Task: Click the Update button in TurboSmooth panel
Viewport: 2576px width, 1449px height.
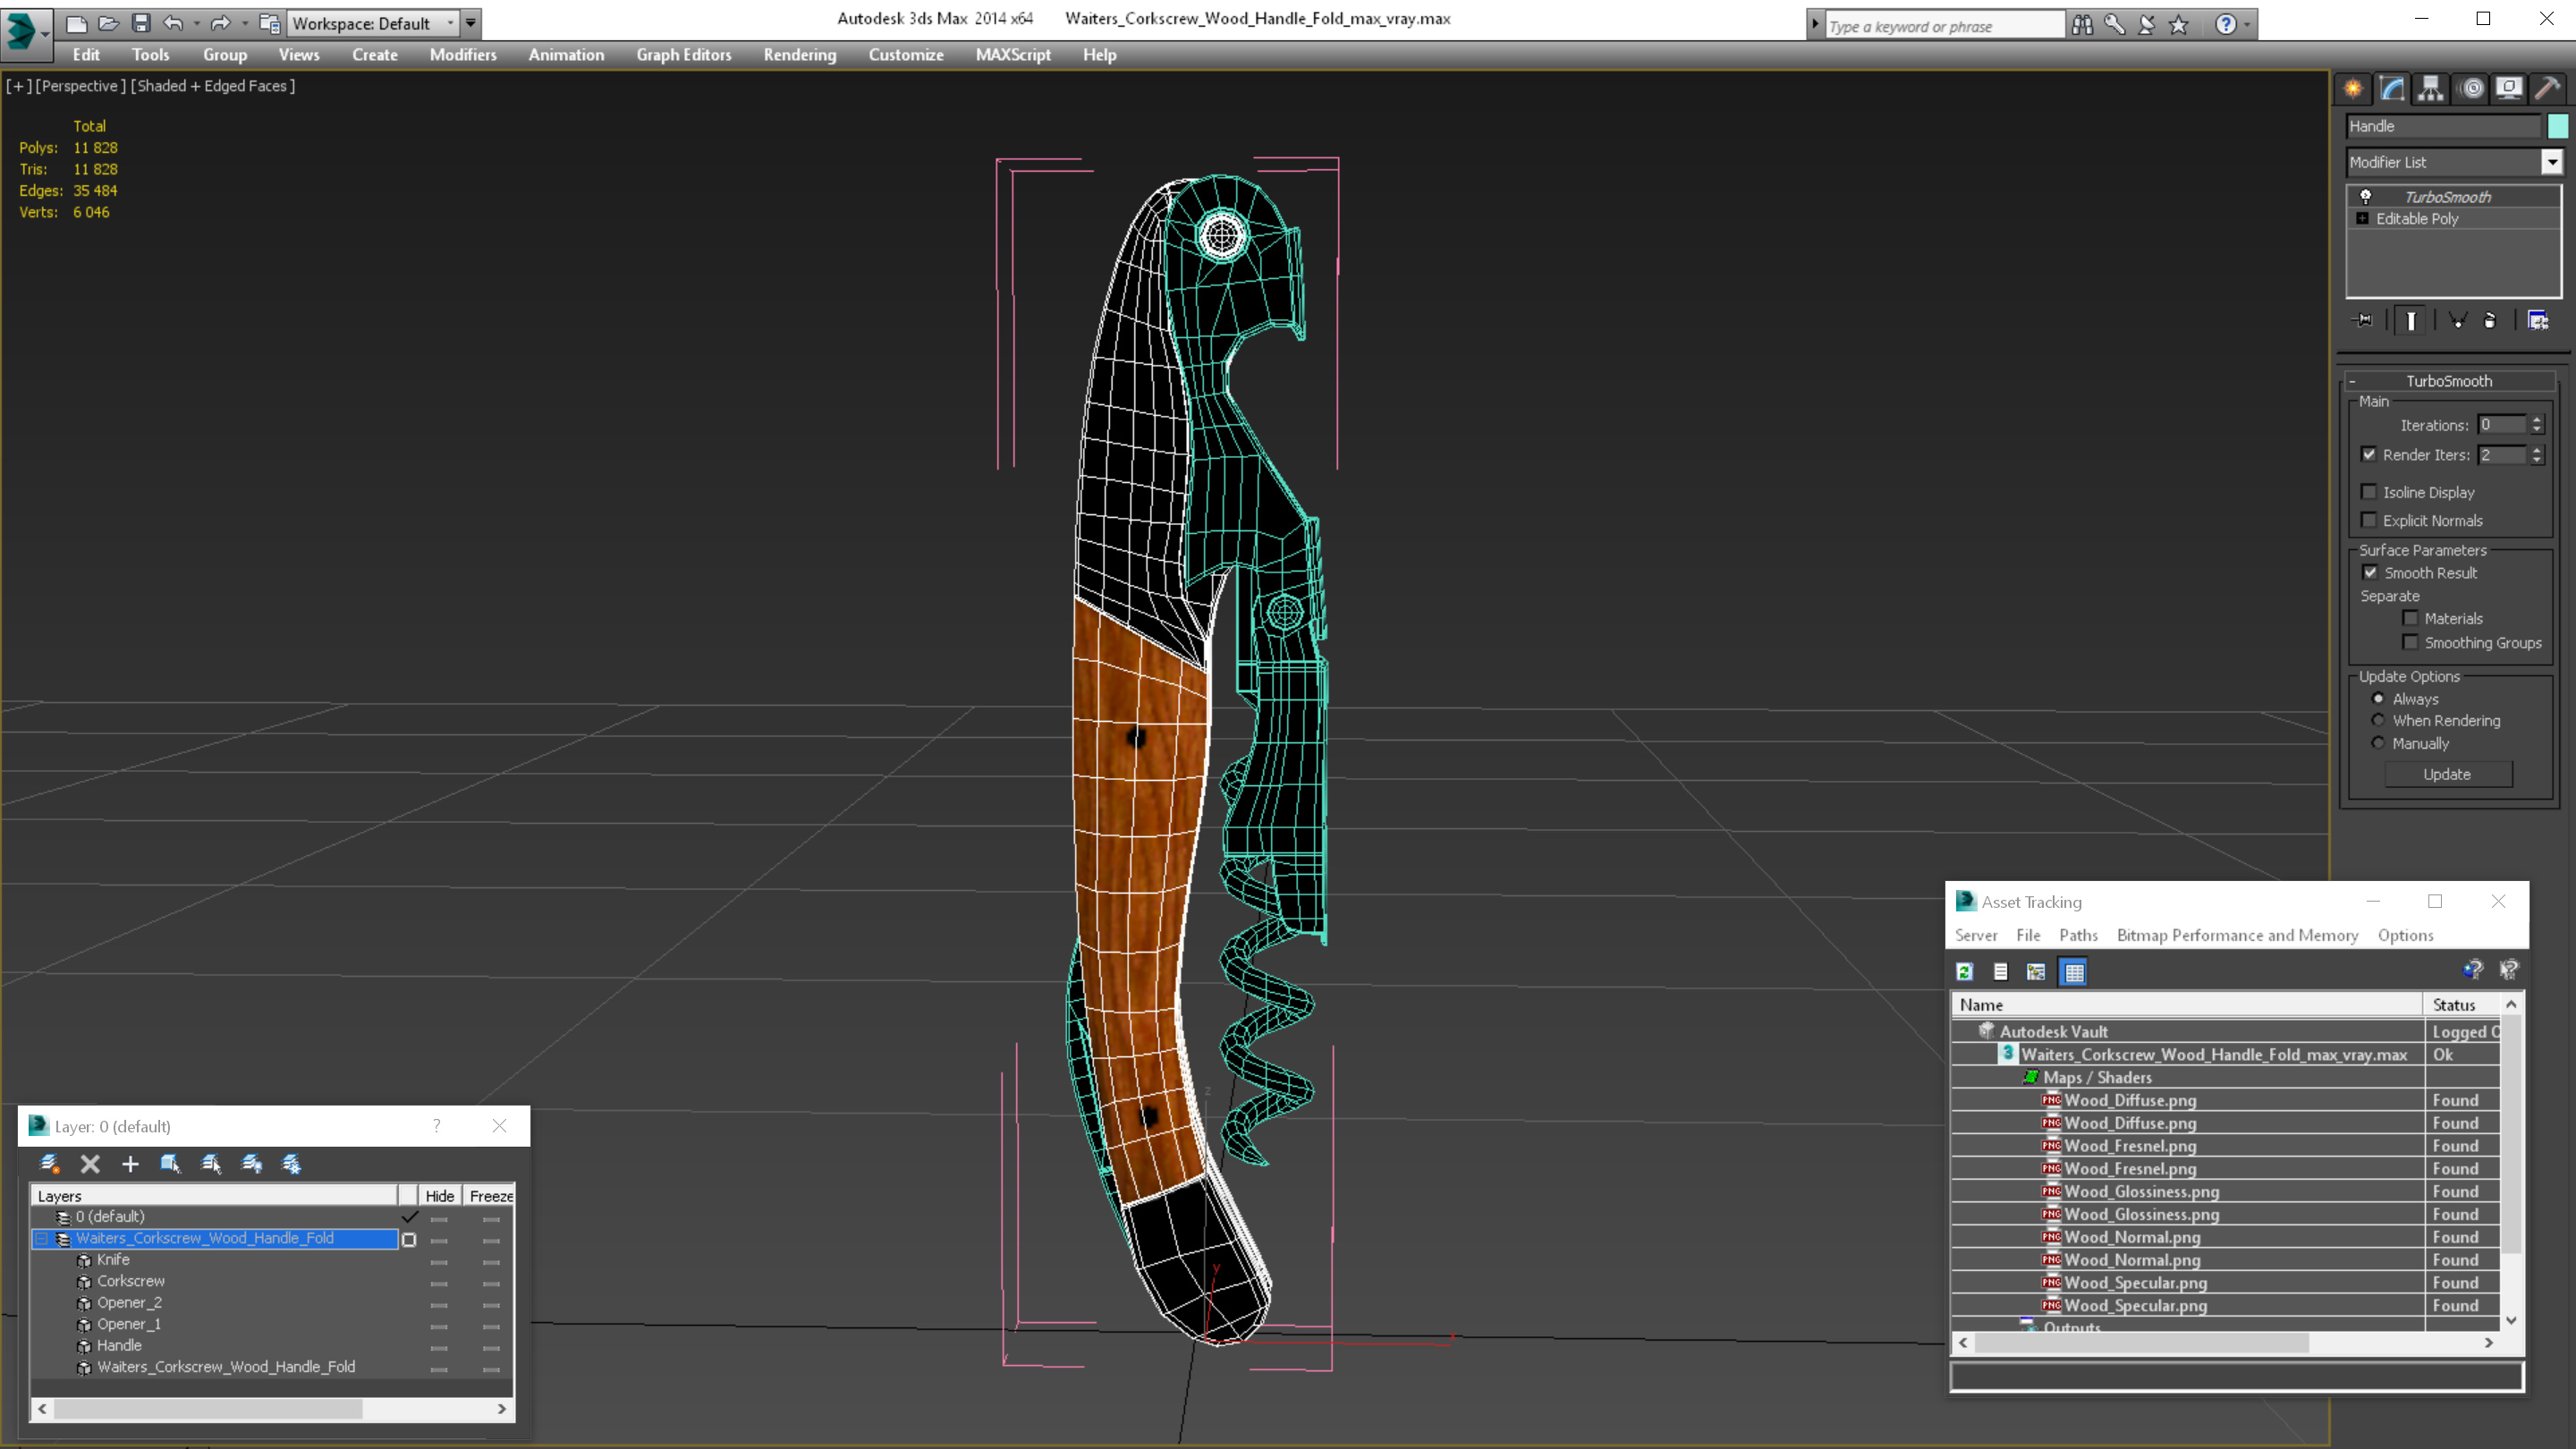Action: (x=2447, y=773)
